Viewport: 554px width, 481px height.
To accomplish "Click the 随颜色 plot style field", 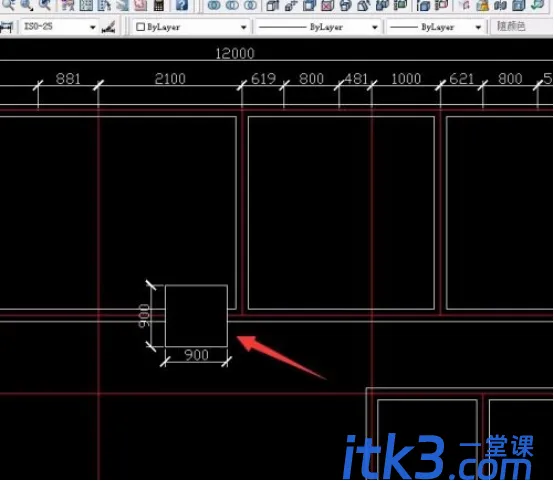I will (521, 26).
